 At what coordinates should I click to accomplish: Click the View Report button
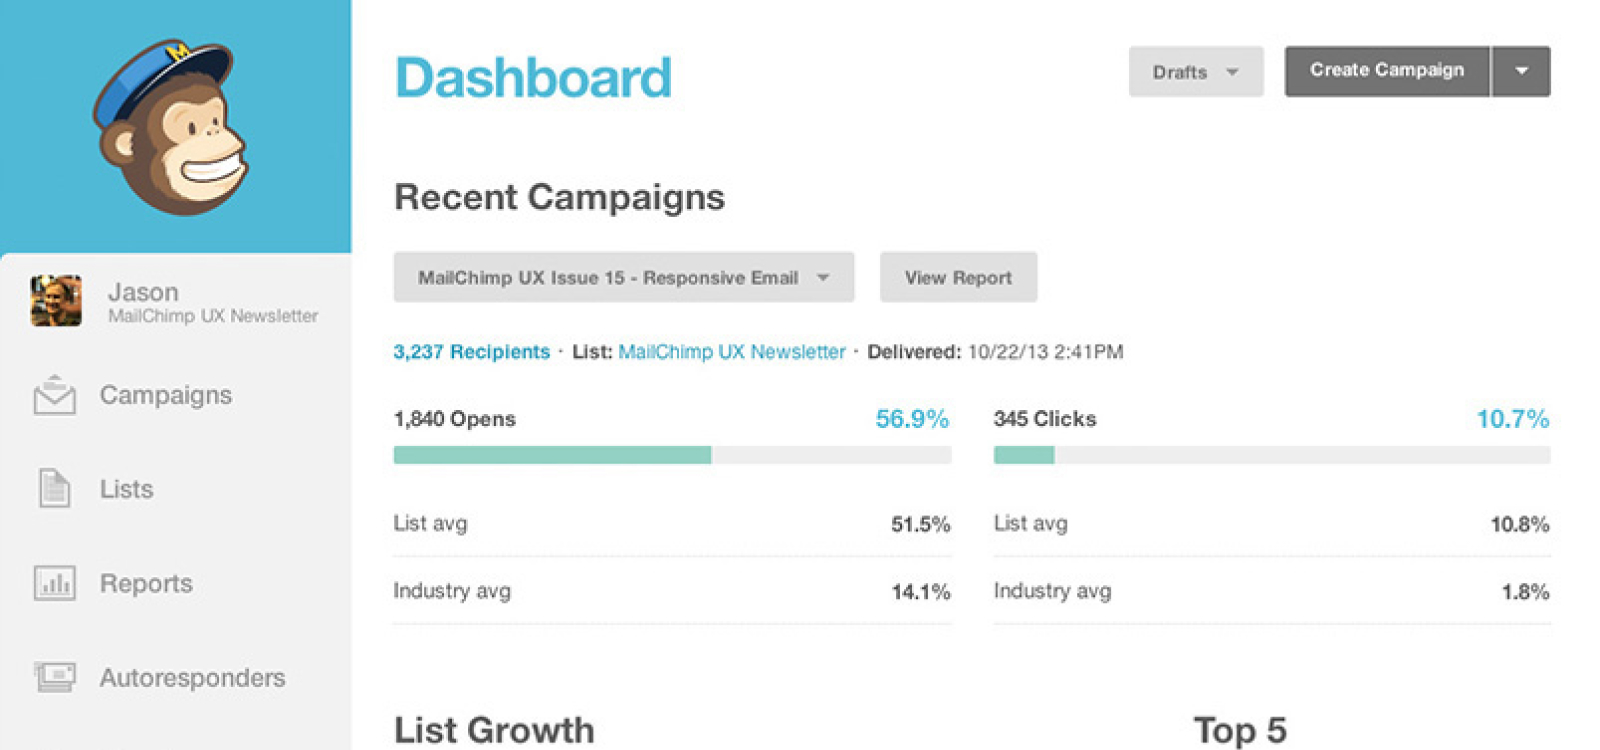(x=958, y=277)
